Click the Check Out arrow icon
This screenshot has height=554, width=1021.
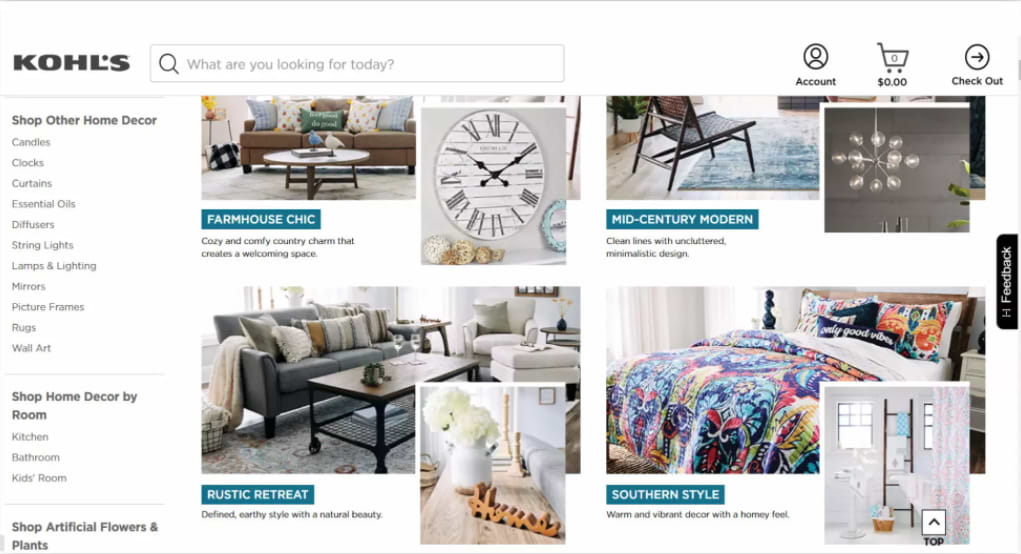click(977, 57)
